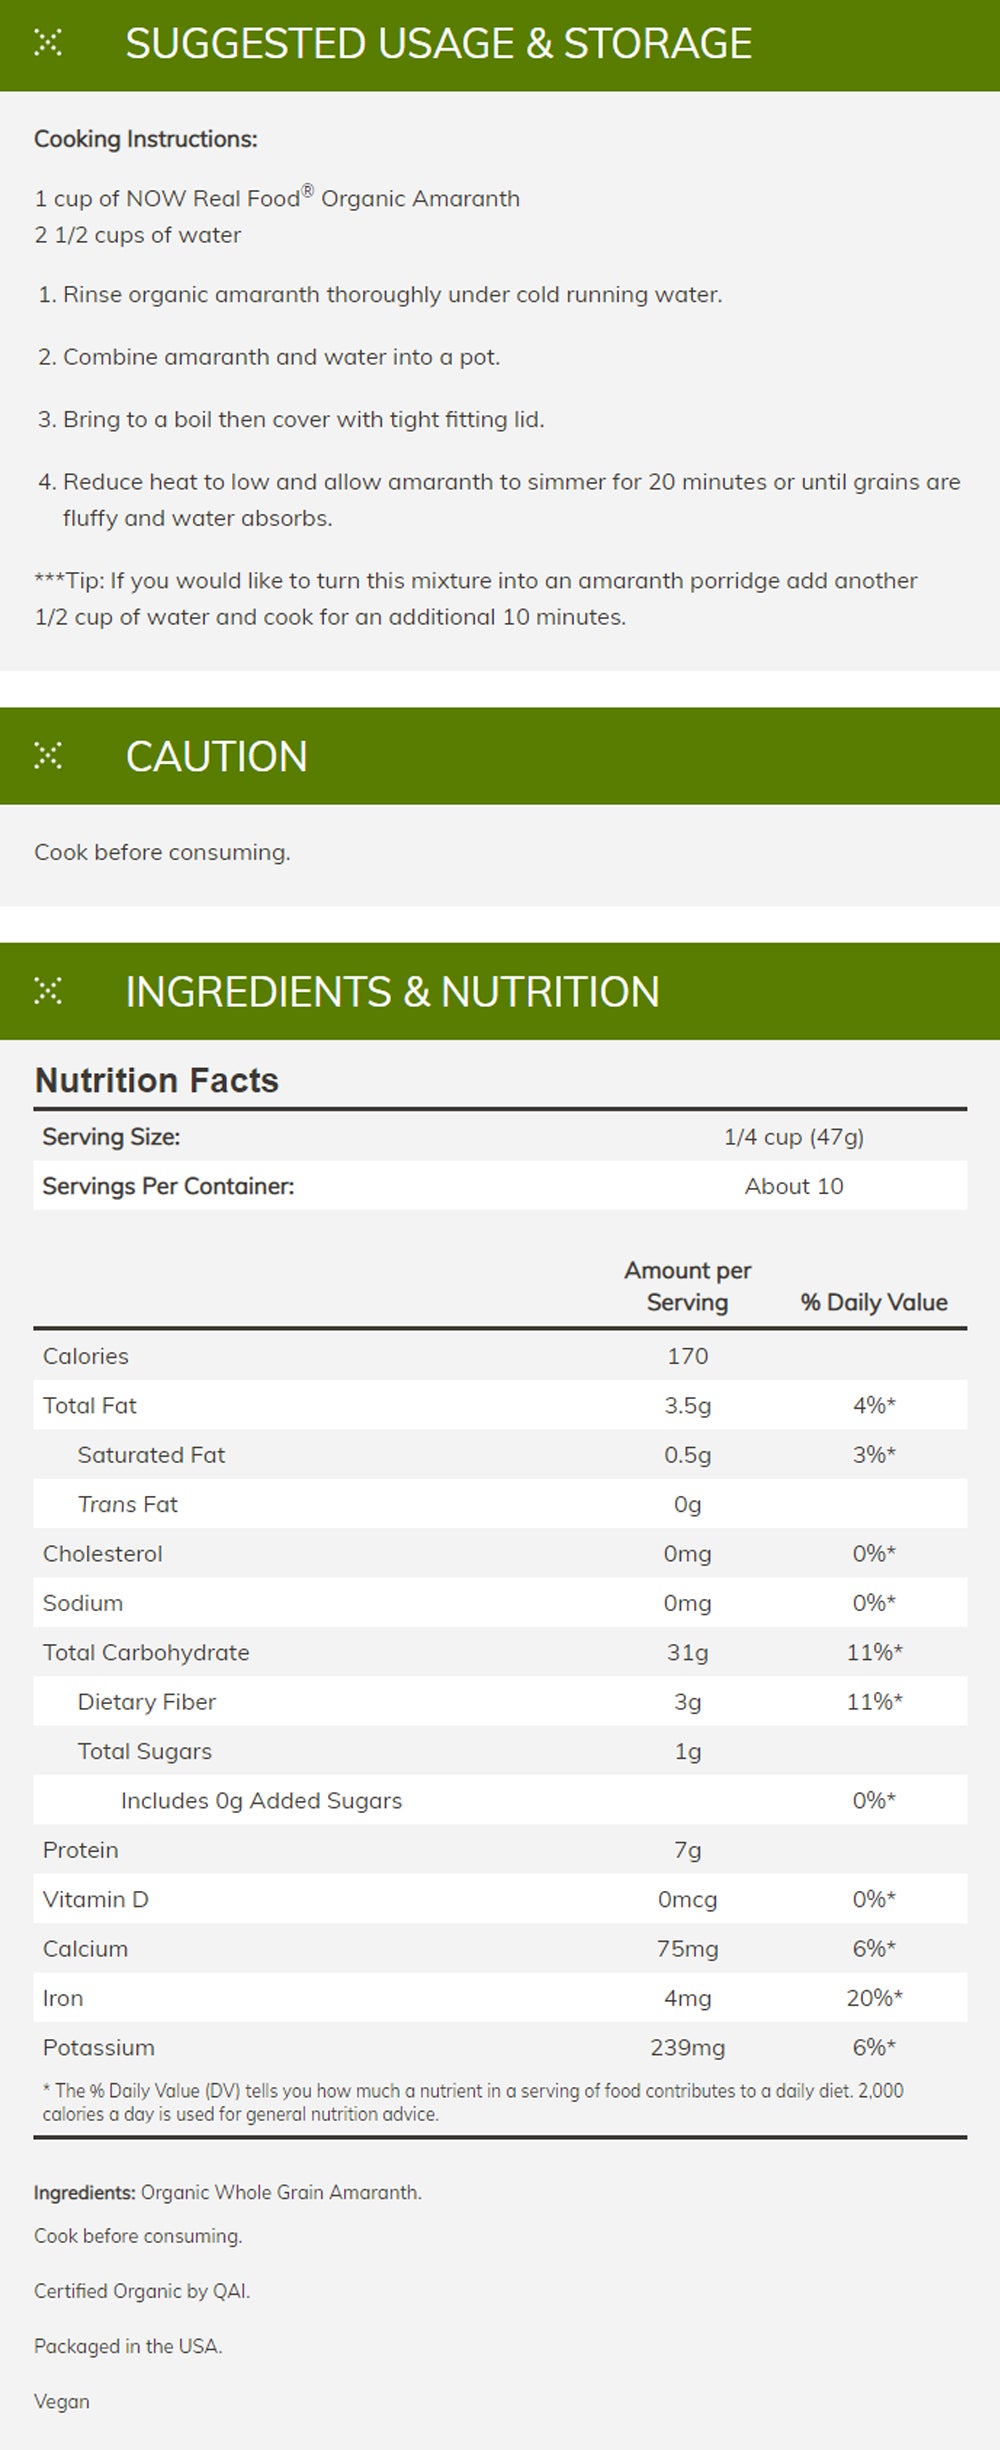Collapse the Suggested Usage & Storage section title
Image resolution: width=1000 pixels, height=2450 pixels.
pos(438,44)
